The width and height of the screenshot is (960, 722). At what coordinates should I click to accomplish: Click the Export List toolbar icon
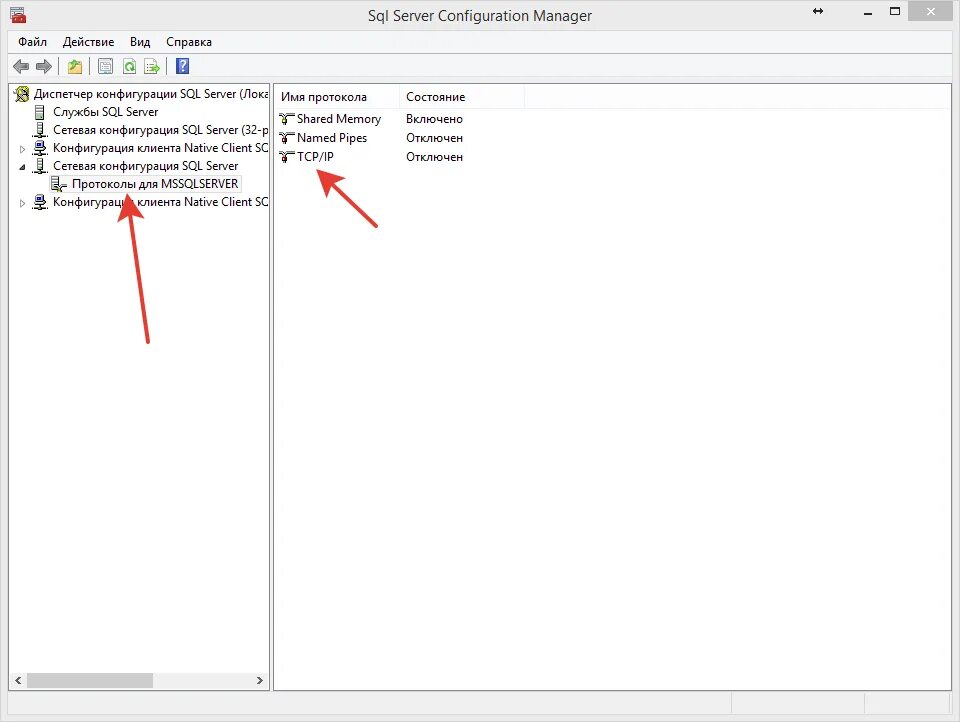coord(151,66)
